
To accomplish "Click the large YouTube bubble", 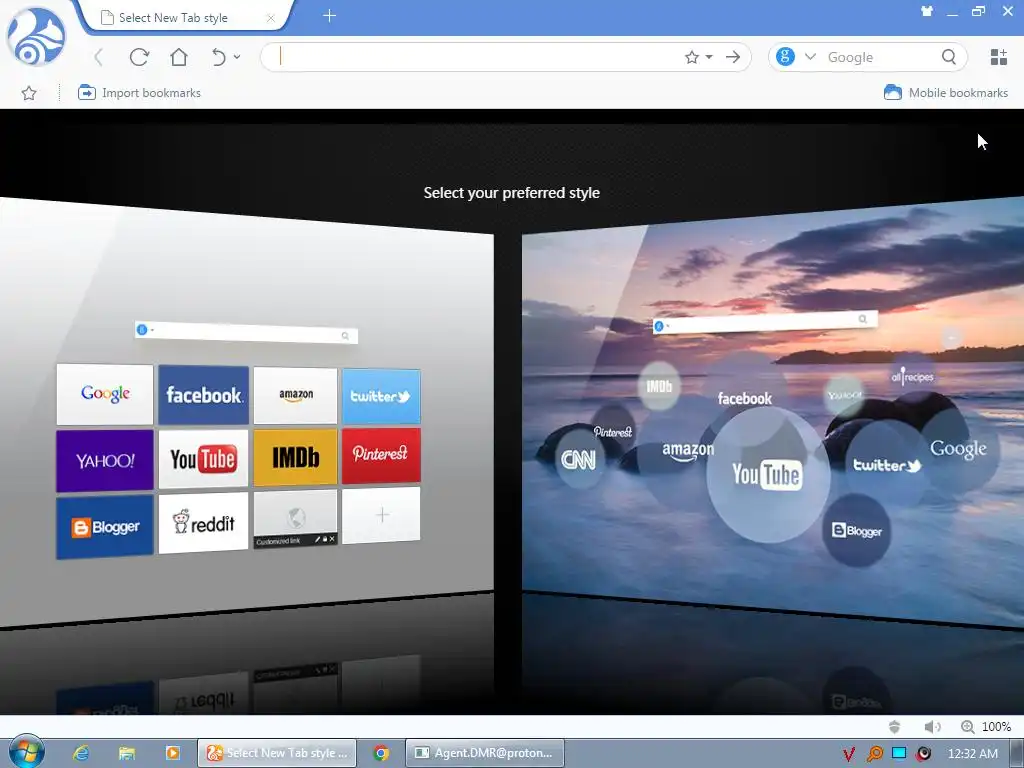I will click(x=767, y=475).
